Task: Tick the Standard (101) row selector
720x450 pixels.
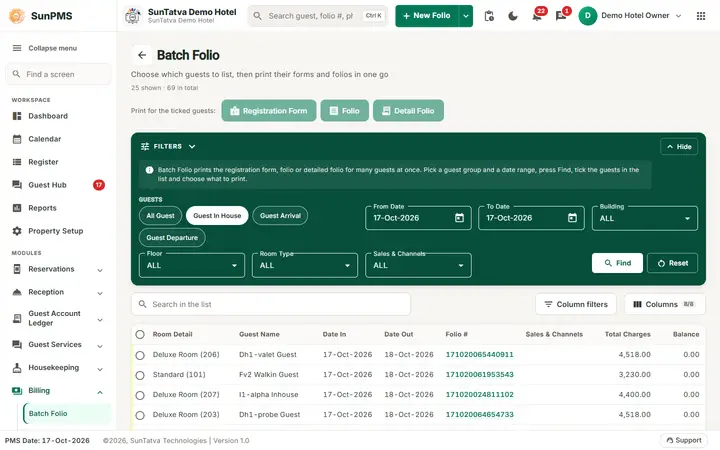Action: (x=140, y=375)
